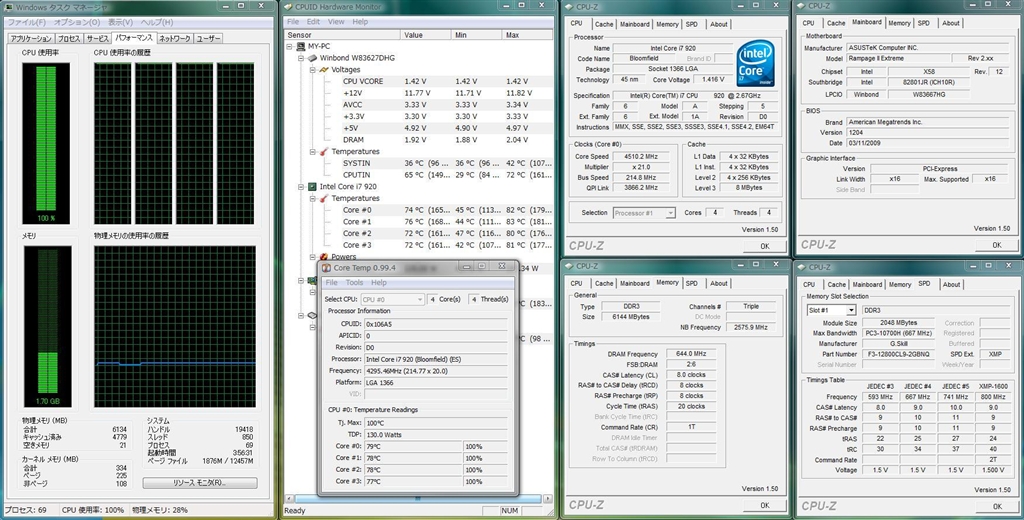Click the リソース モニタ(R)... button
The width and height of the screenshot is (1024, 520).
click(x=200, y=483)
